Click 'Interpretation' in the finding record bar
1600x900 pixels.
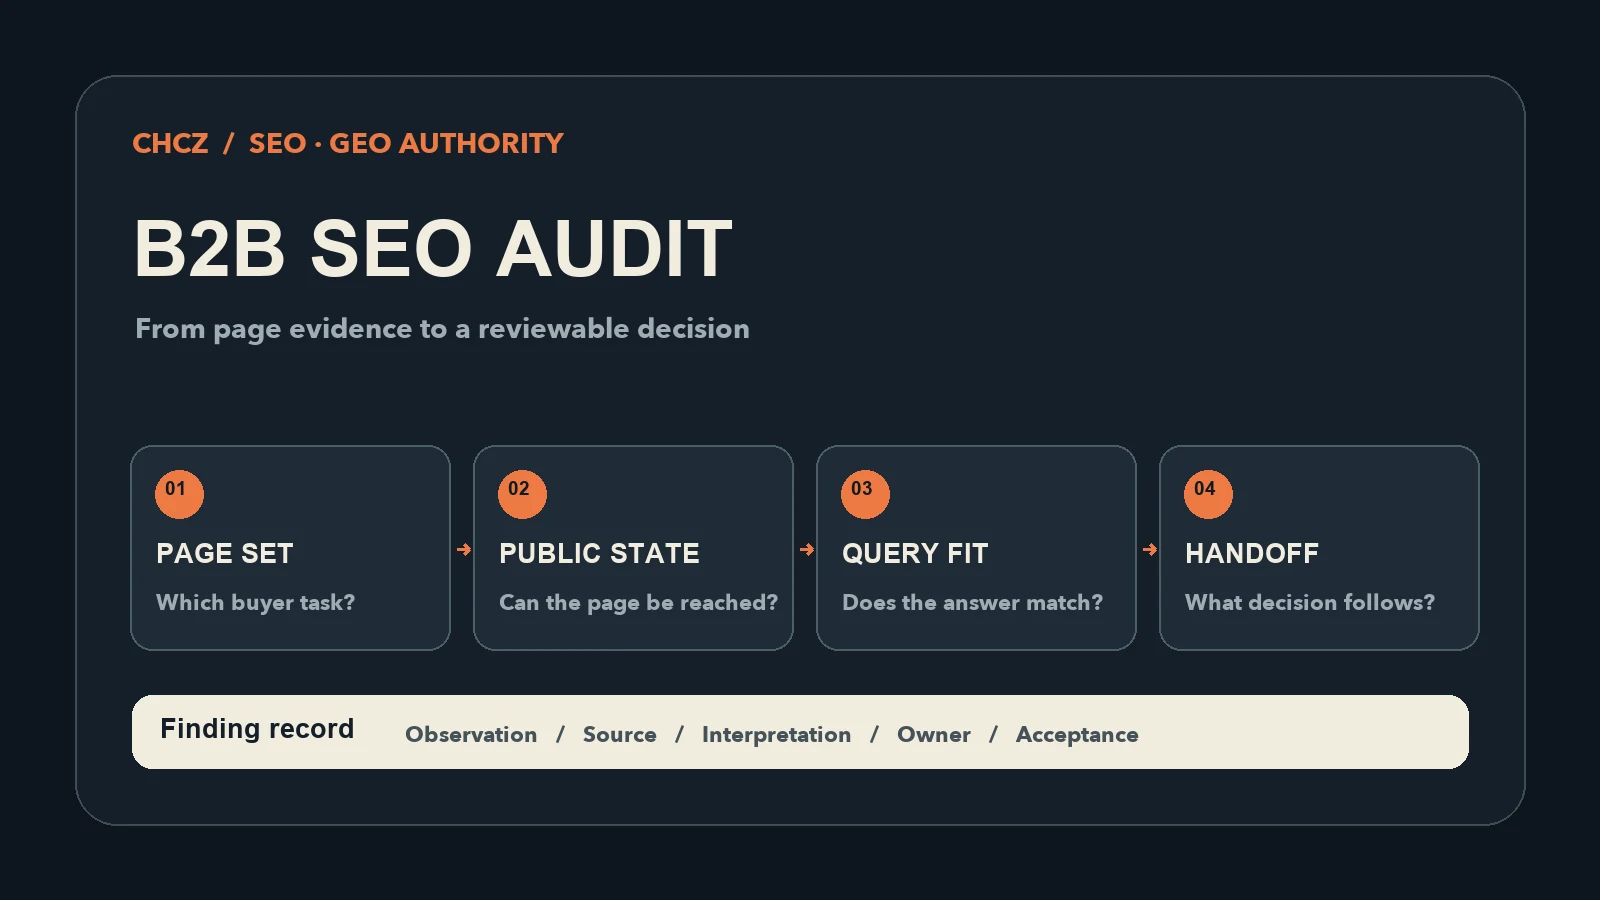[x=776, y=735]
